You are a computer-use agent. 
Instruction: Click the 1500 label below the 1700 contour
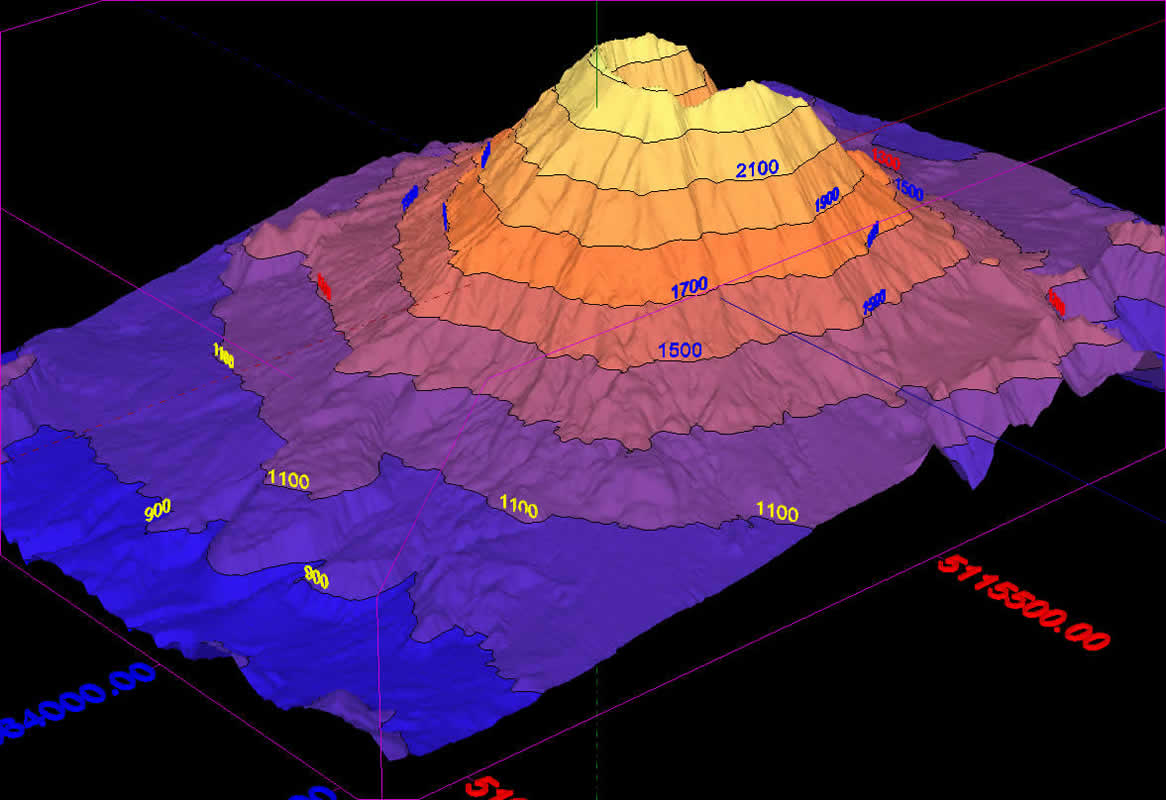coord(680,350)
